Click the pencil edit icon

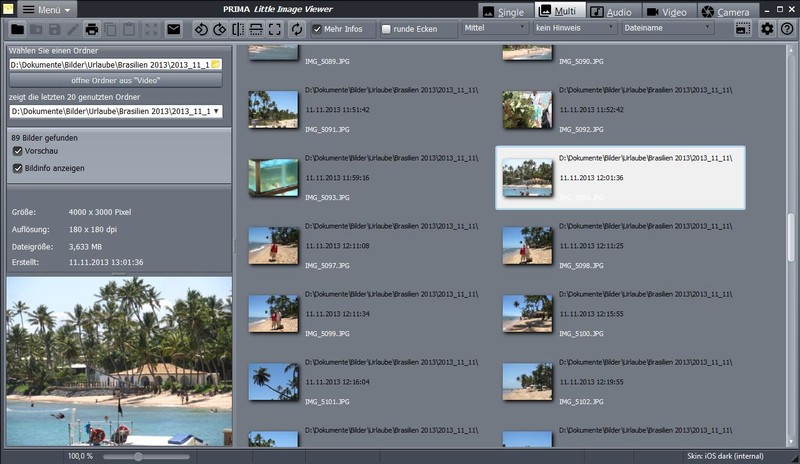pos(73,29)
